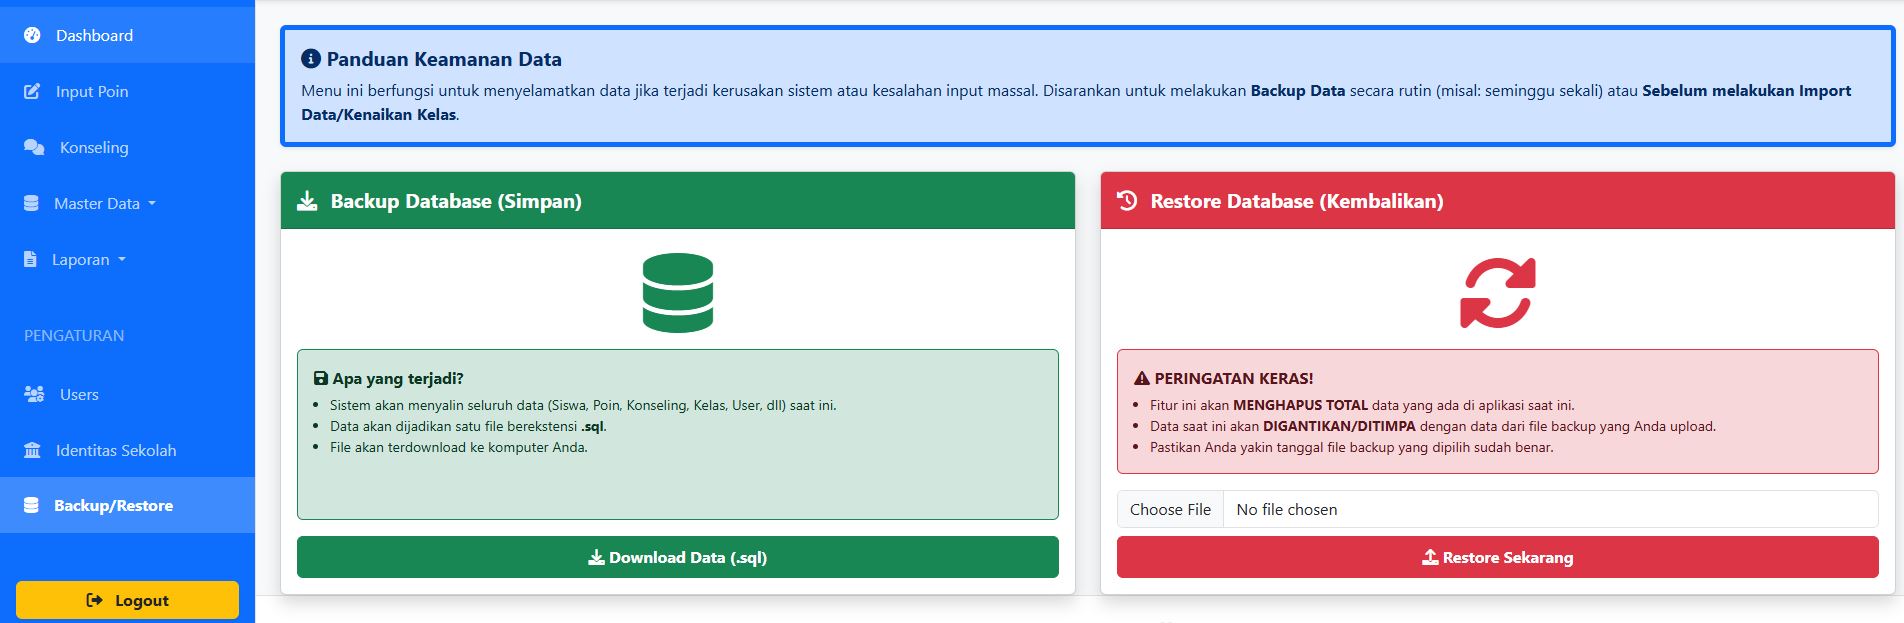Click Choose File to select backup file

[1170, 509]
